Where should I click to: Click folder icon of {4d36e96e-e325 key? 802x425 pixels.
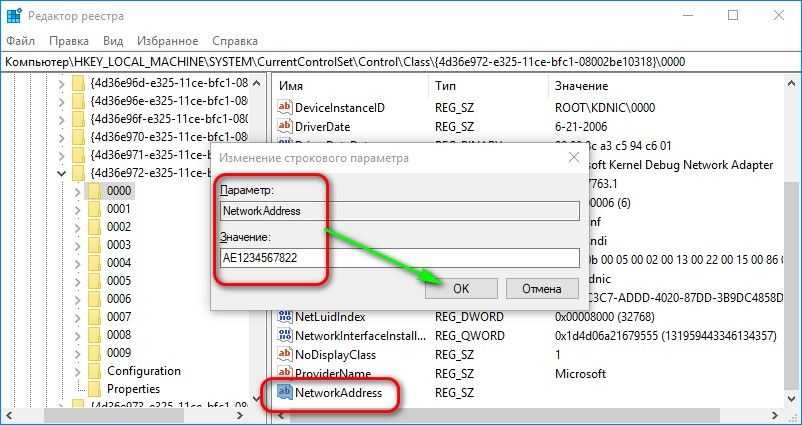point(78,101)
